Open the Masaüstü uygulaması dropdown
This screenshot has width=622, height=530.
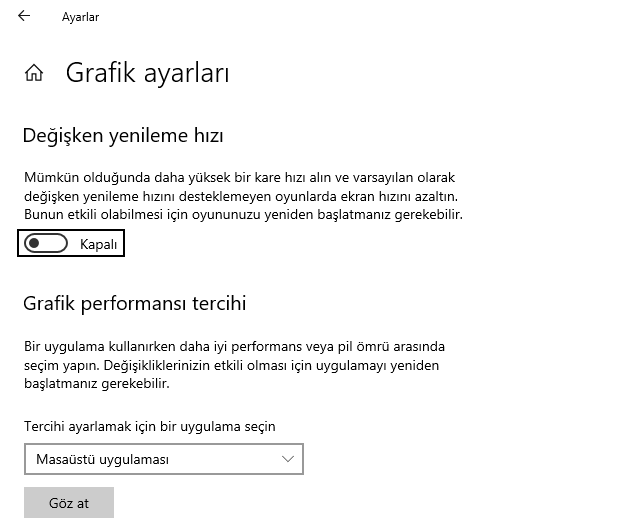pos(163,459)
